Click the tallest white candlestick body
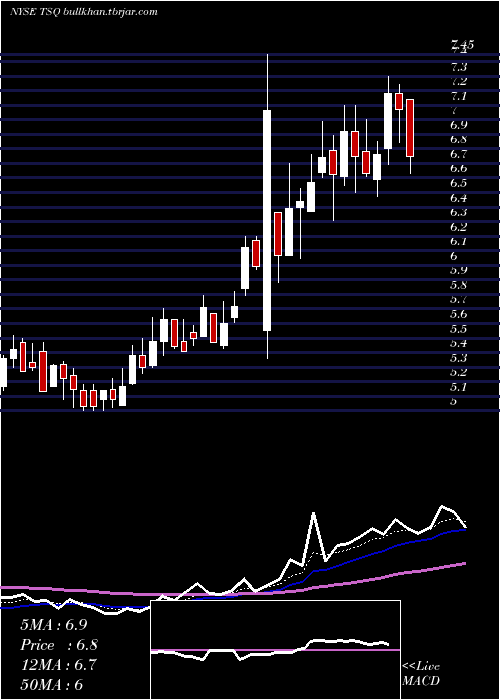This screenshot has height=700, width=500. coord(267,221)
